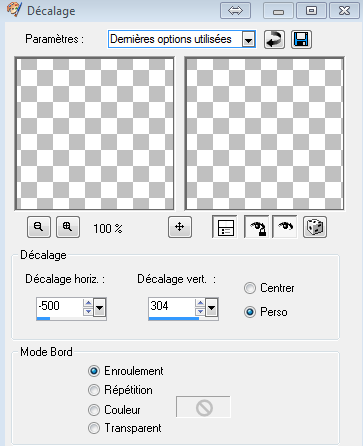The width and height of the screenshot is (363, 446).
Task: Minimize the Décalage dialog
Action: (278, 11)
